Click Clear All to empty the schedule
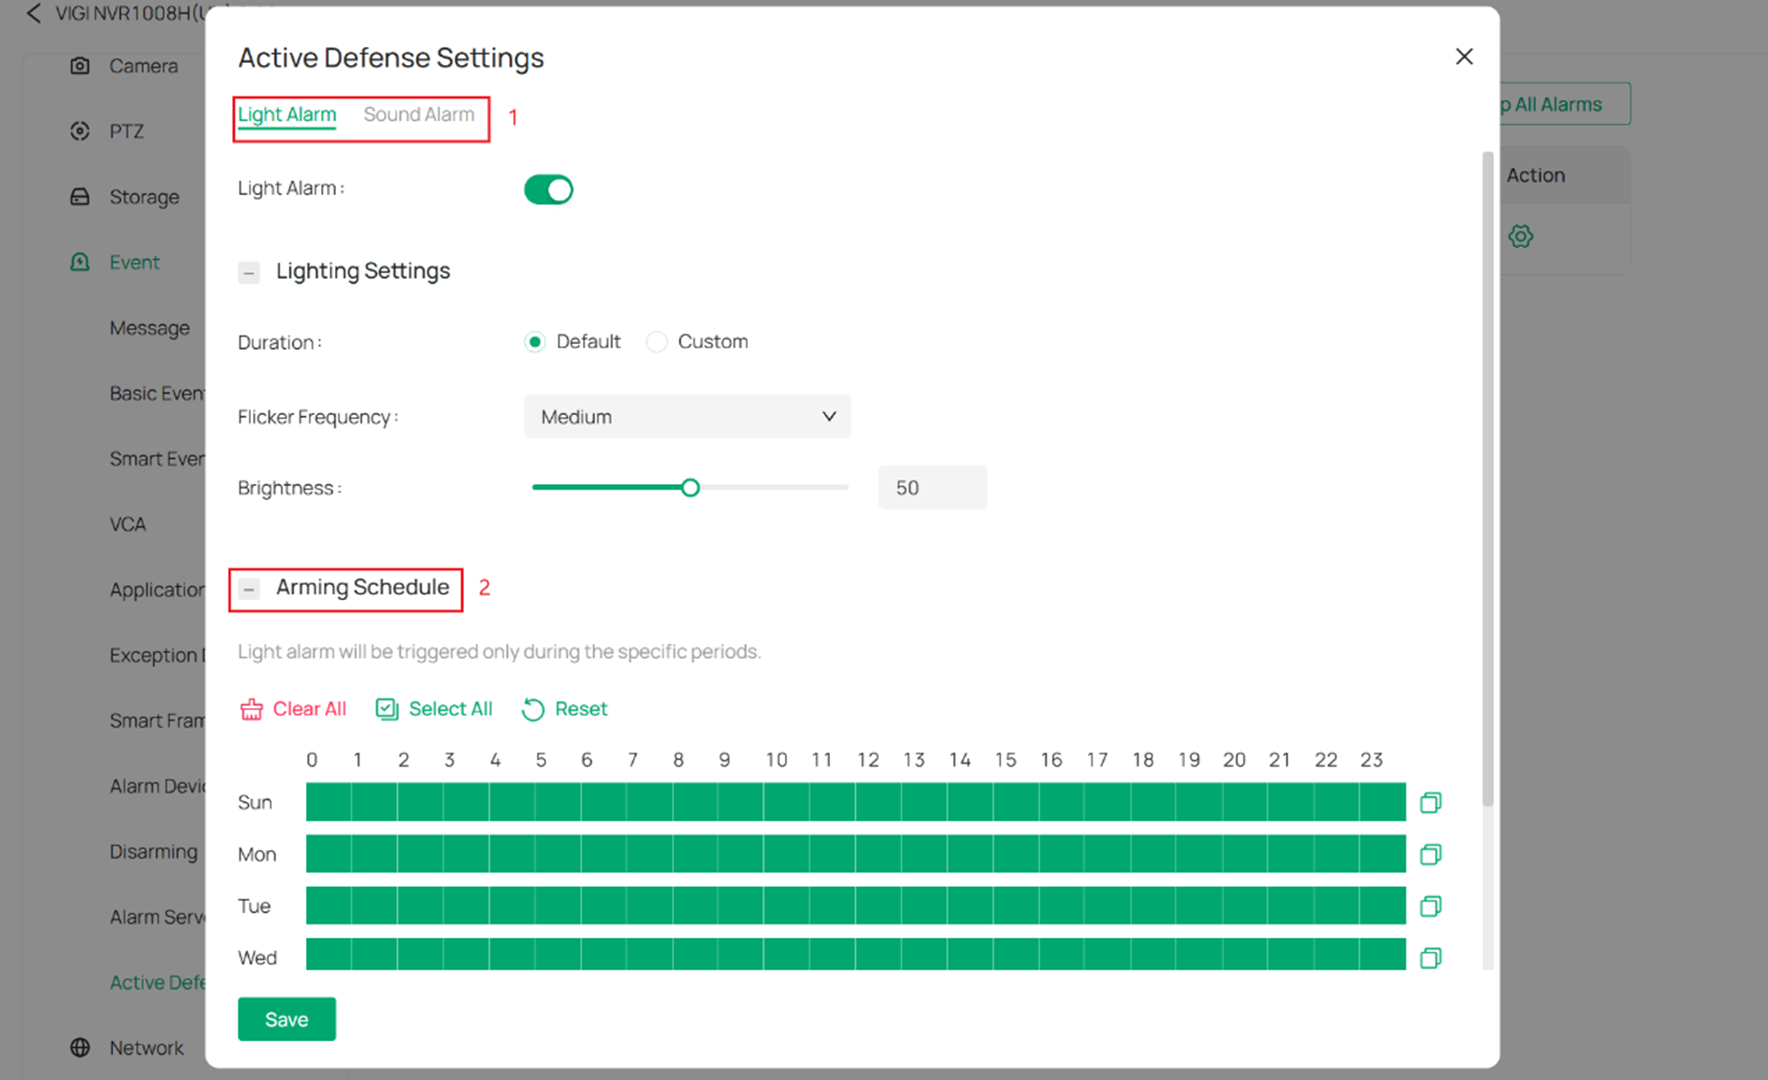1768x1080 pixels. pos(293,708)
